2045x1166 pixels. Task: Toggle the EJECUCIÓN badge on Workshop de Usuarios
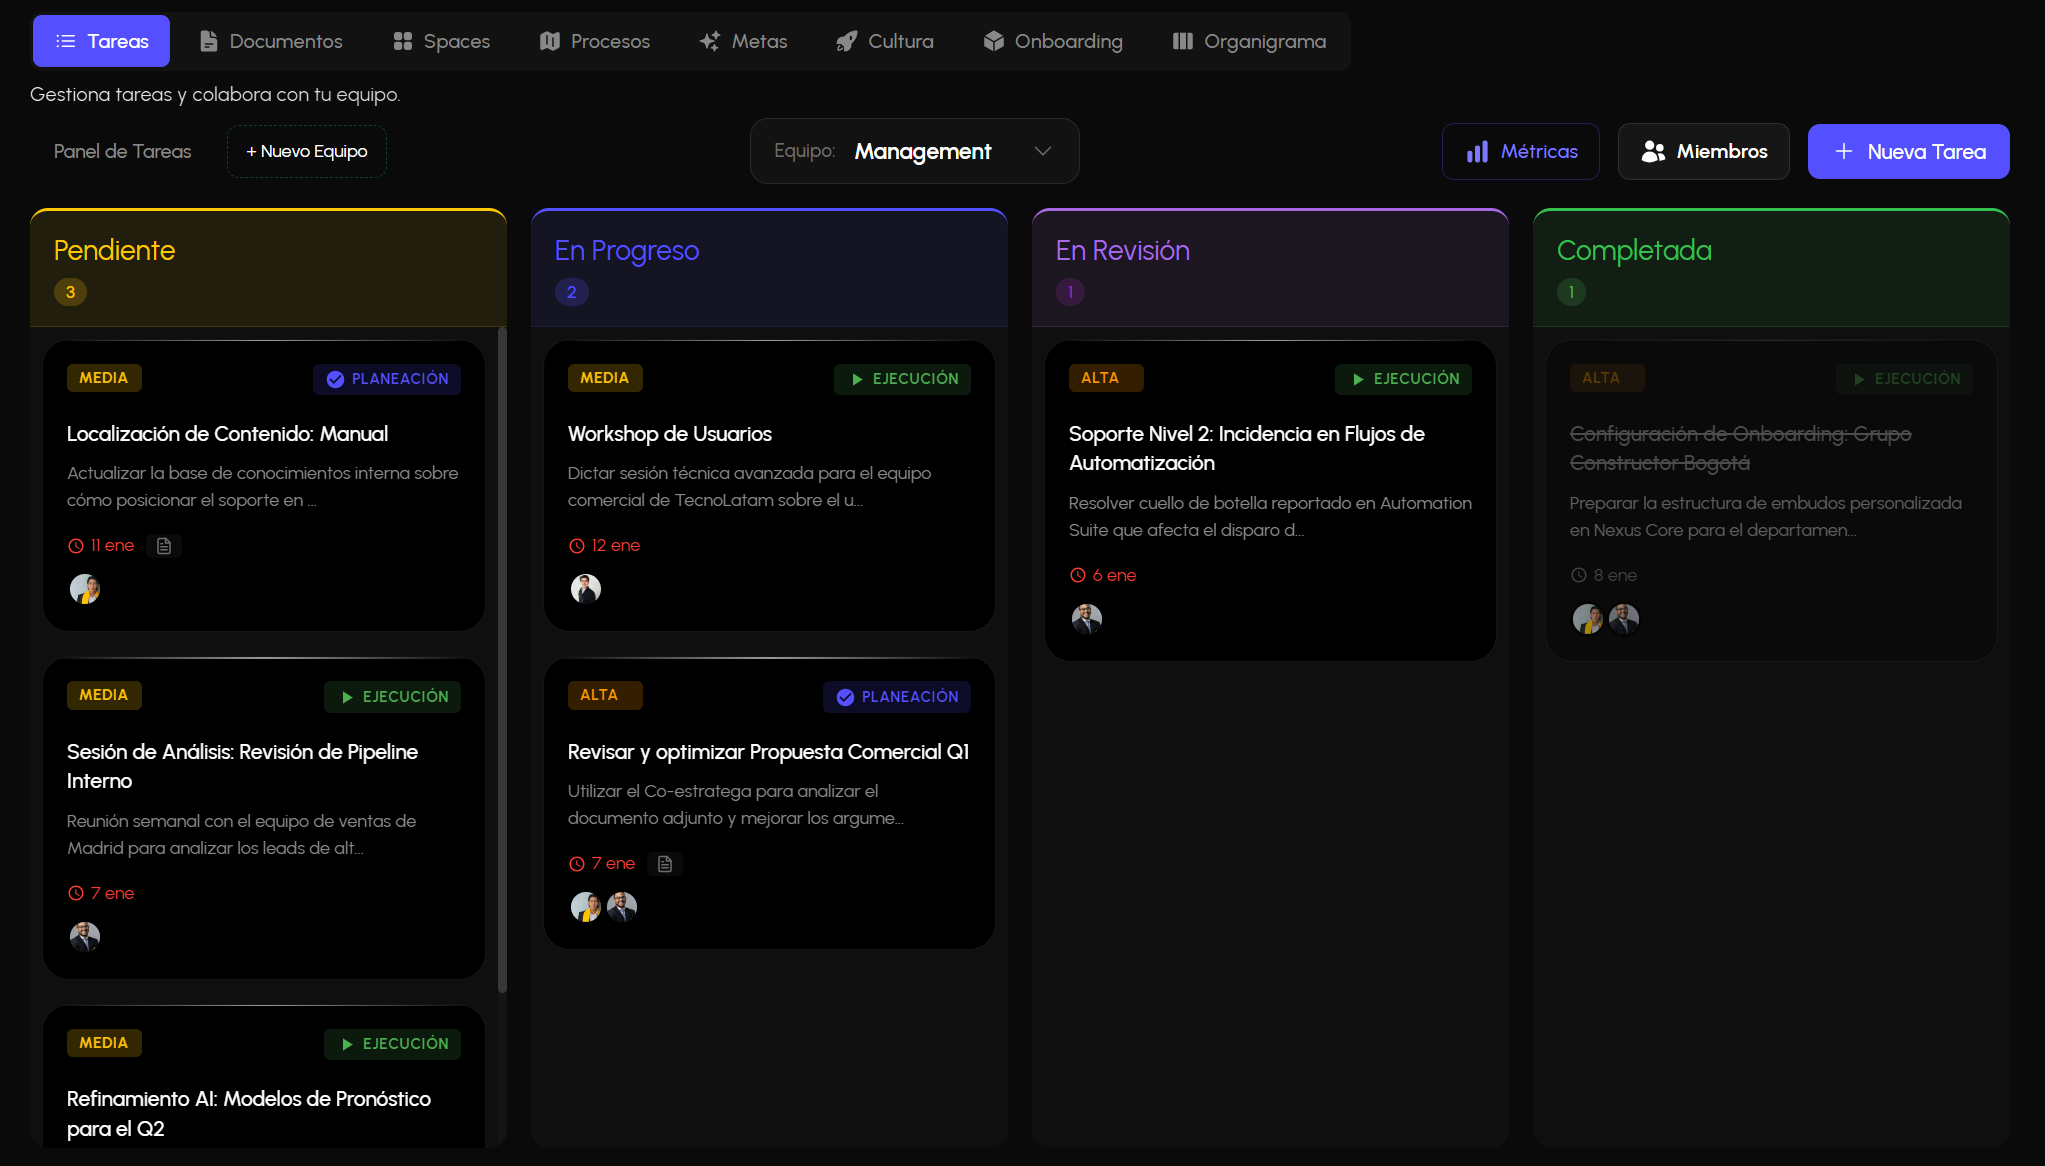pos(902,379)
